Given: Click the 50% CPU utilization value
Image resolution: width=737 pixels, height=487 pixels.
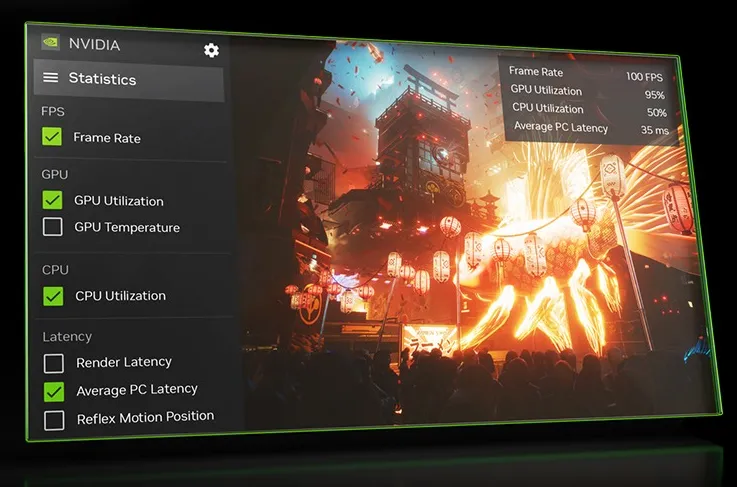Looking at the screenshot, I should (x=657, y=113).
